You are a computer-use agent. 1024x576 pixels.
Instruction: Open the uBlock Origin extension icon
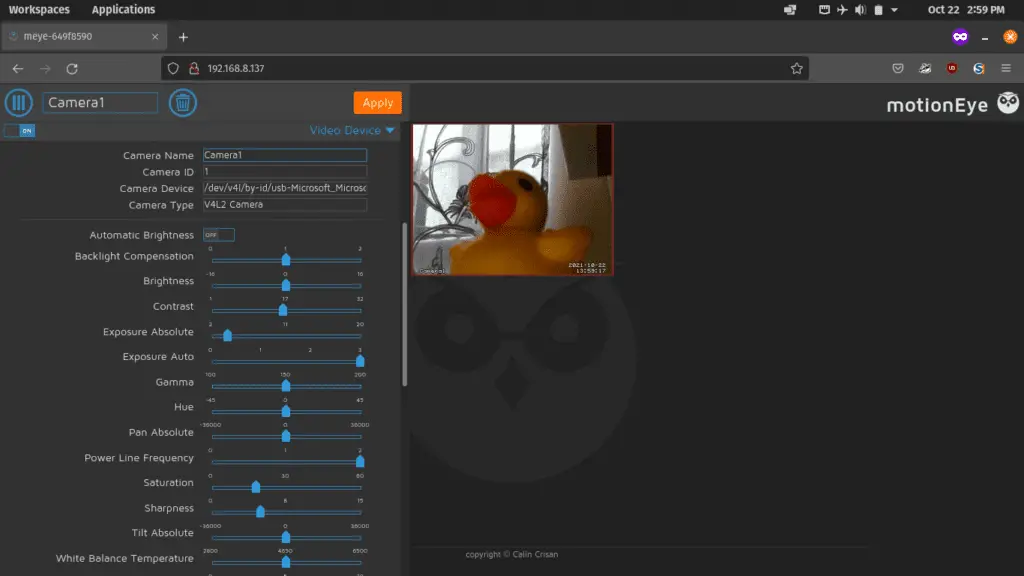[952, 69]
